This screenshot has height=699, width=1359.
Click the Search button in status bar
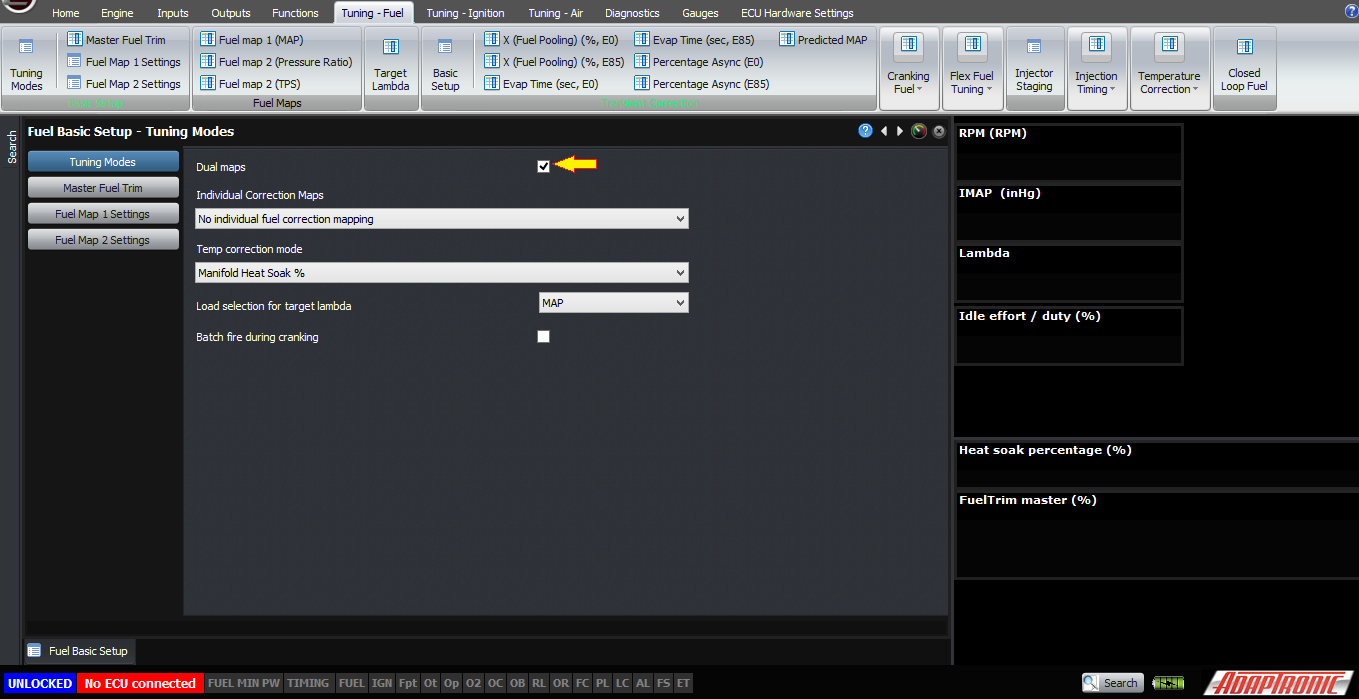click(x=1112, y=683)
